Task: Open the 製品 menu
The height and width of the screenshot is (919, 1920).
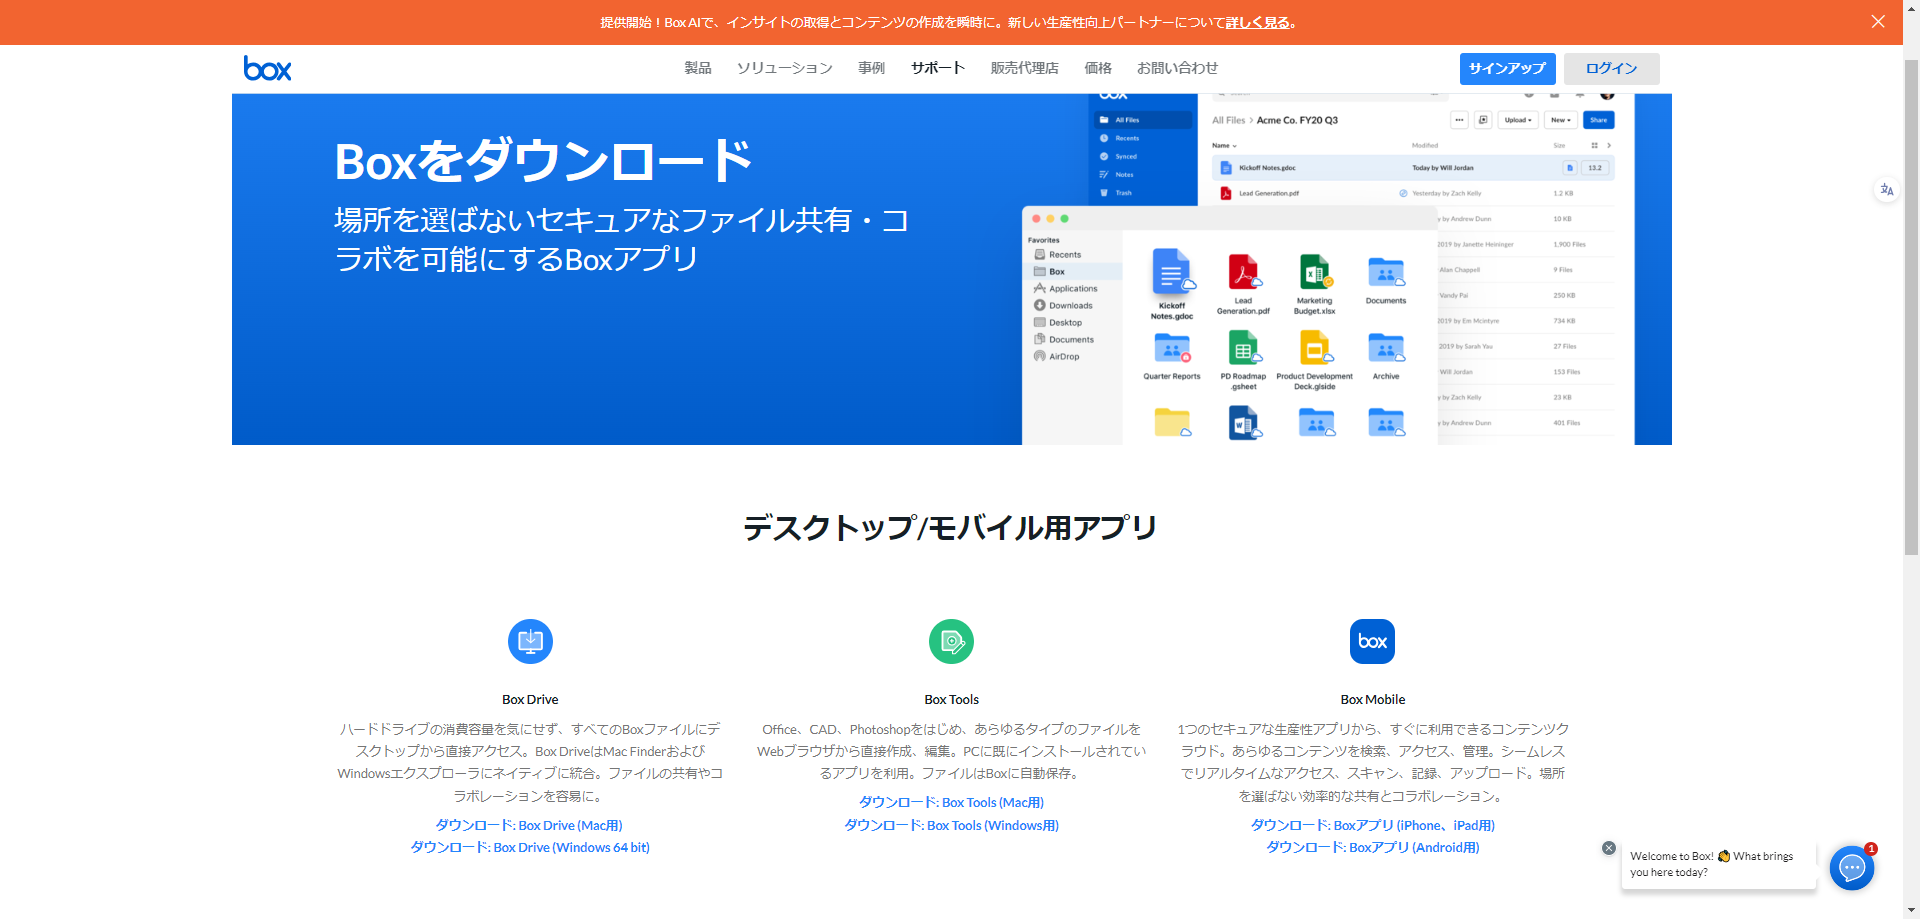Action: click(698, 68)
